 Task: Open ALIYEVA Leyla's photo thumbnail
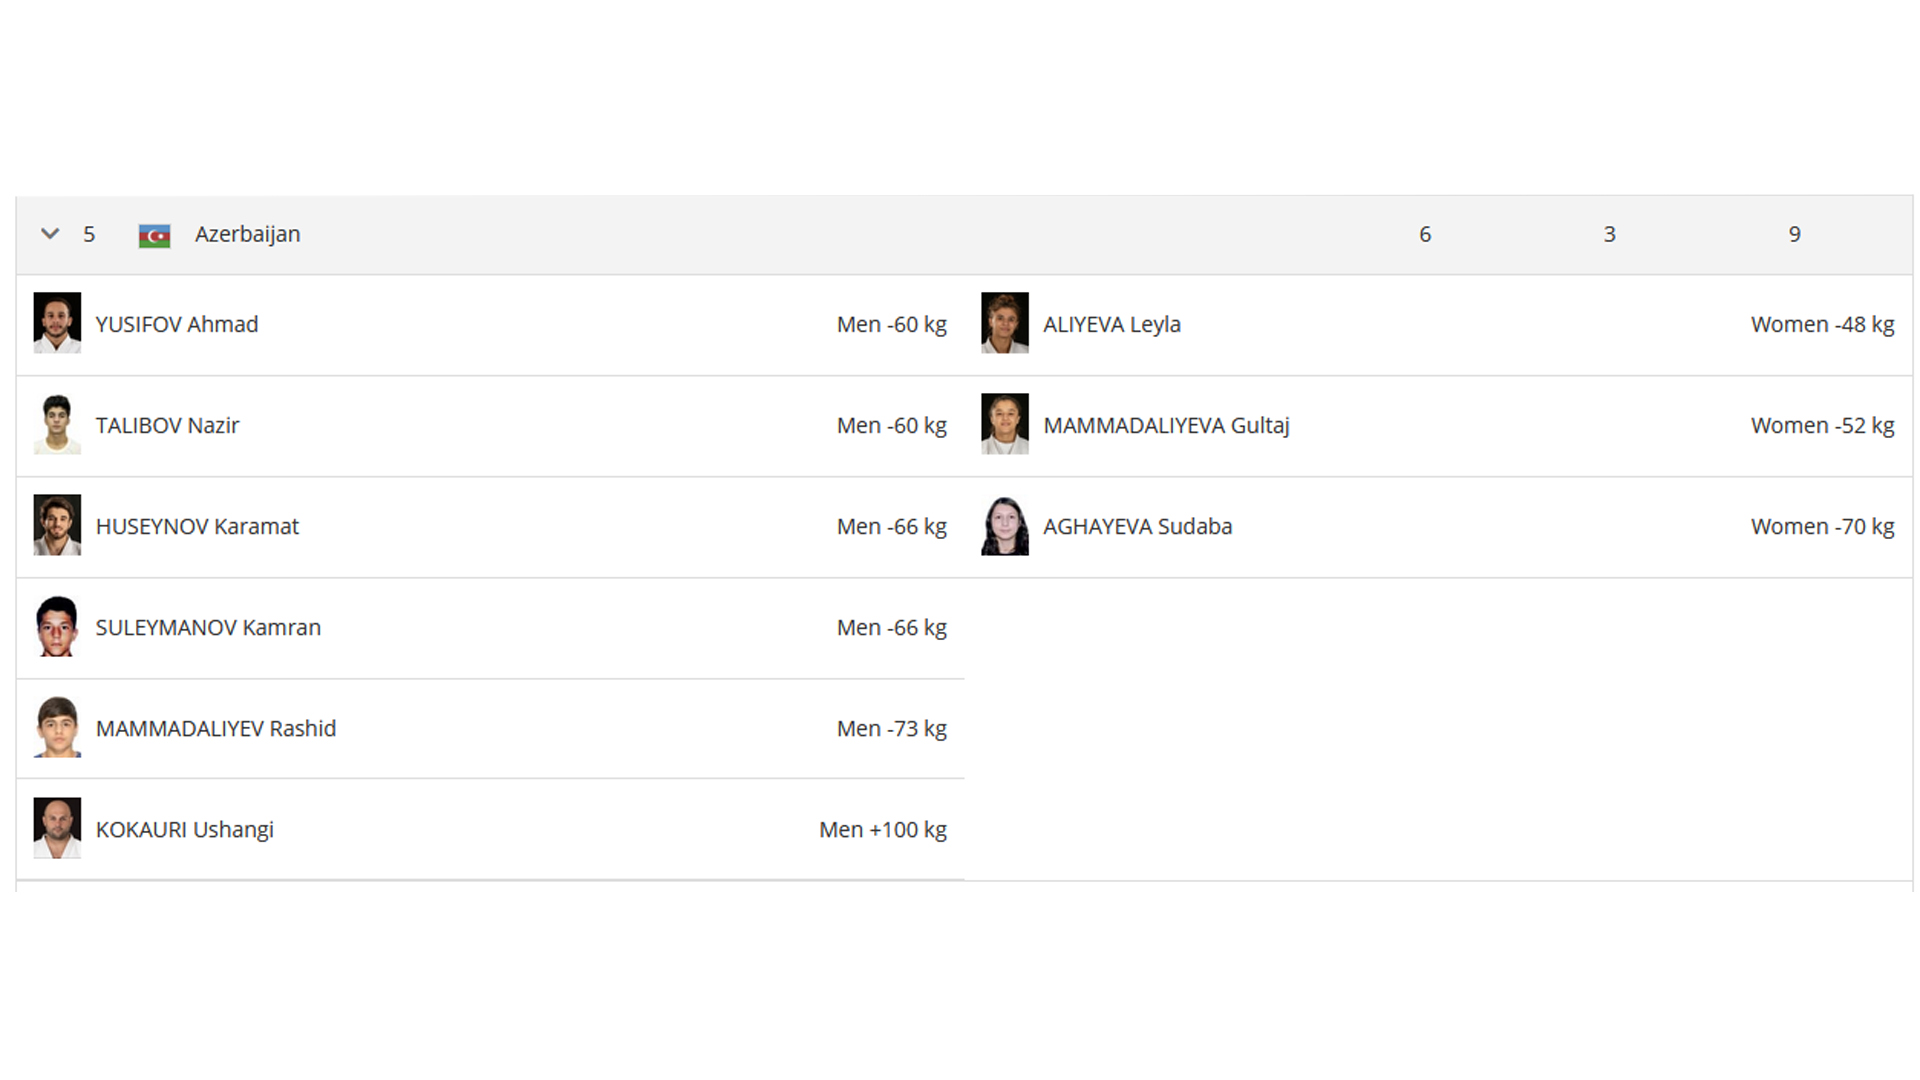[1005, 323]
